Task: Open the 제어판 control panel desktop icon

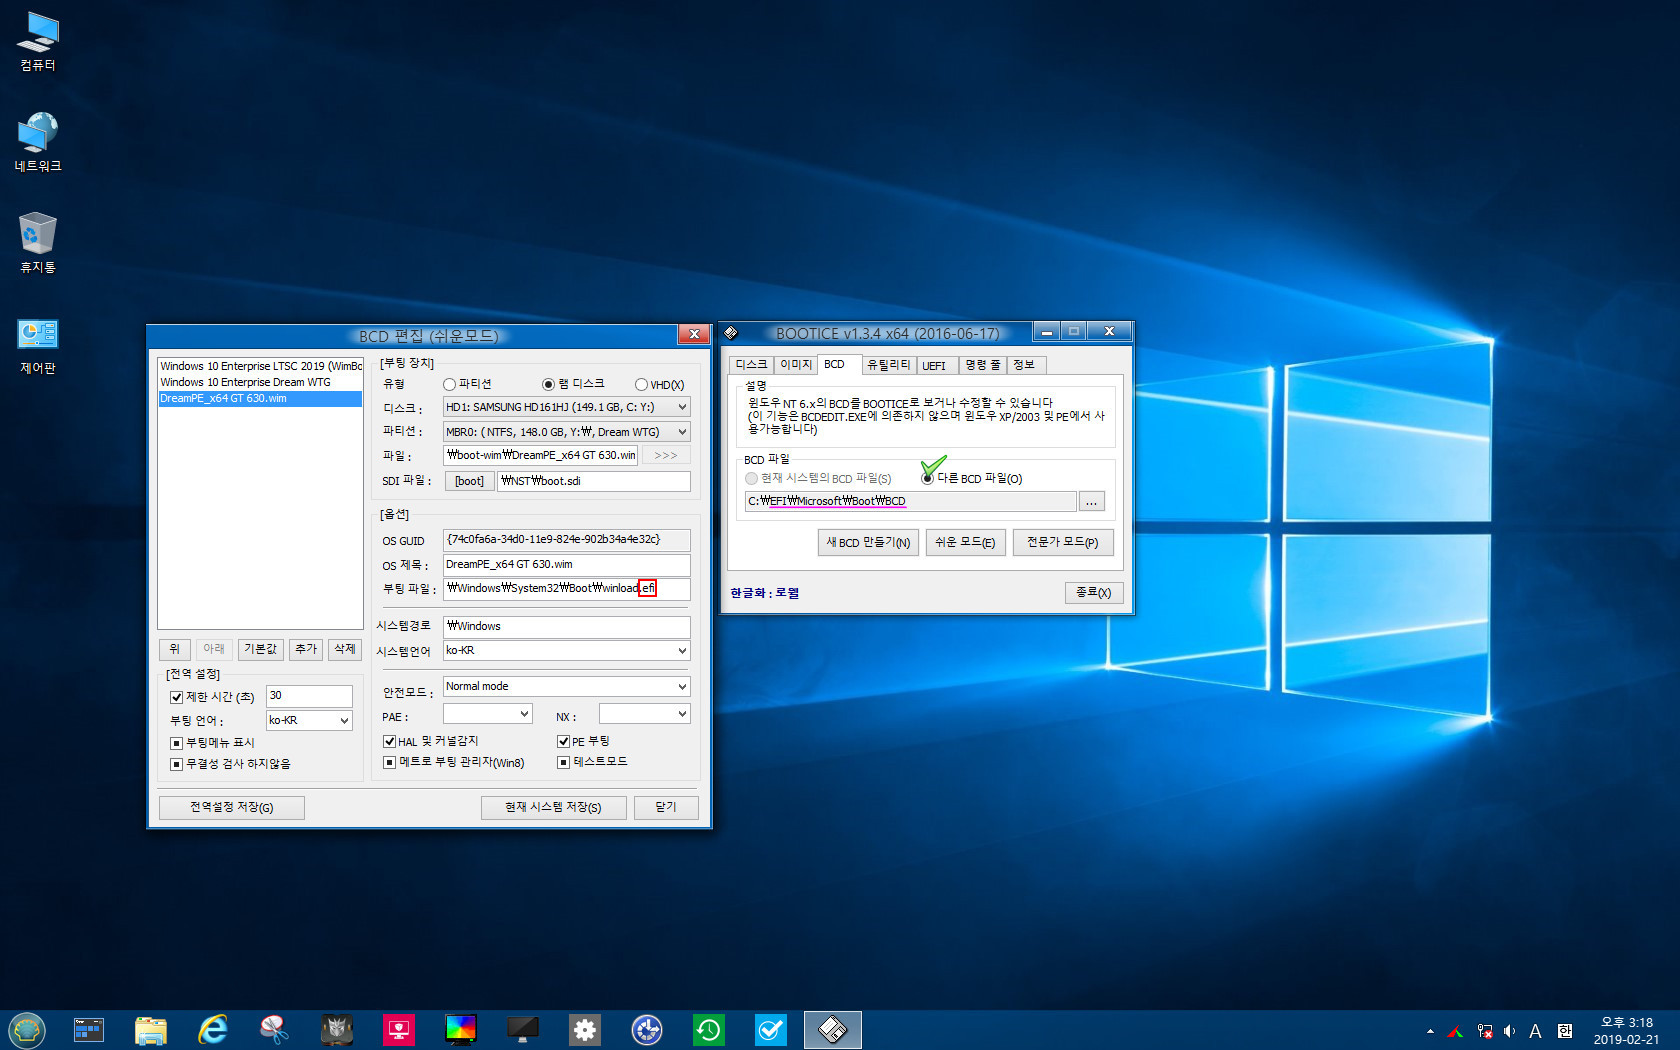Action: coord(38,345)
